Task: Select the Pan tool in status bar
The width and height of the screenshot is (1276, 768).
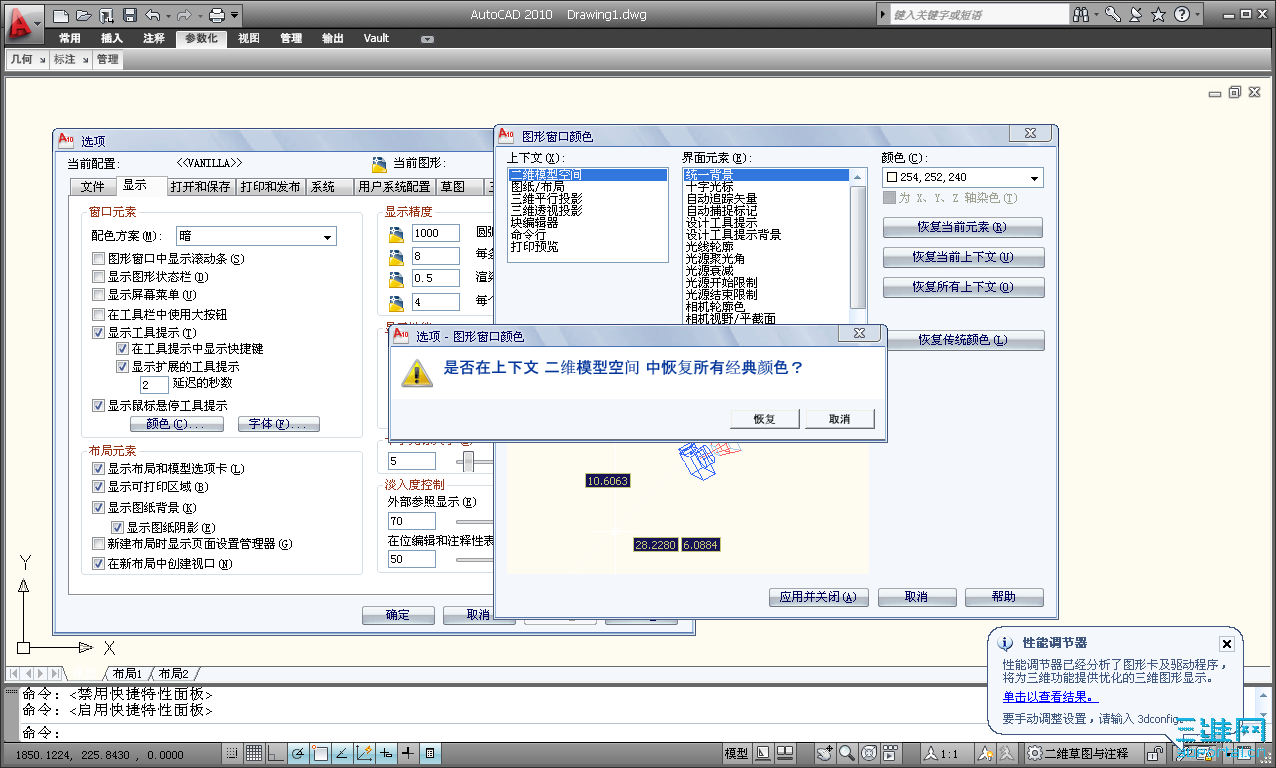Action: (824, 754)
